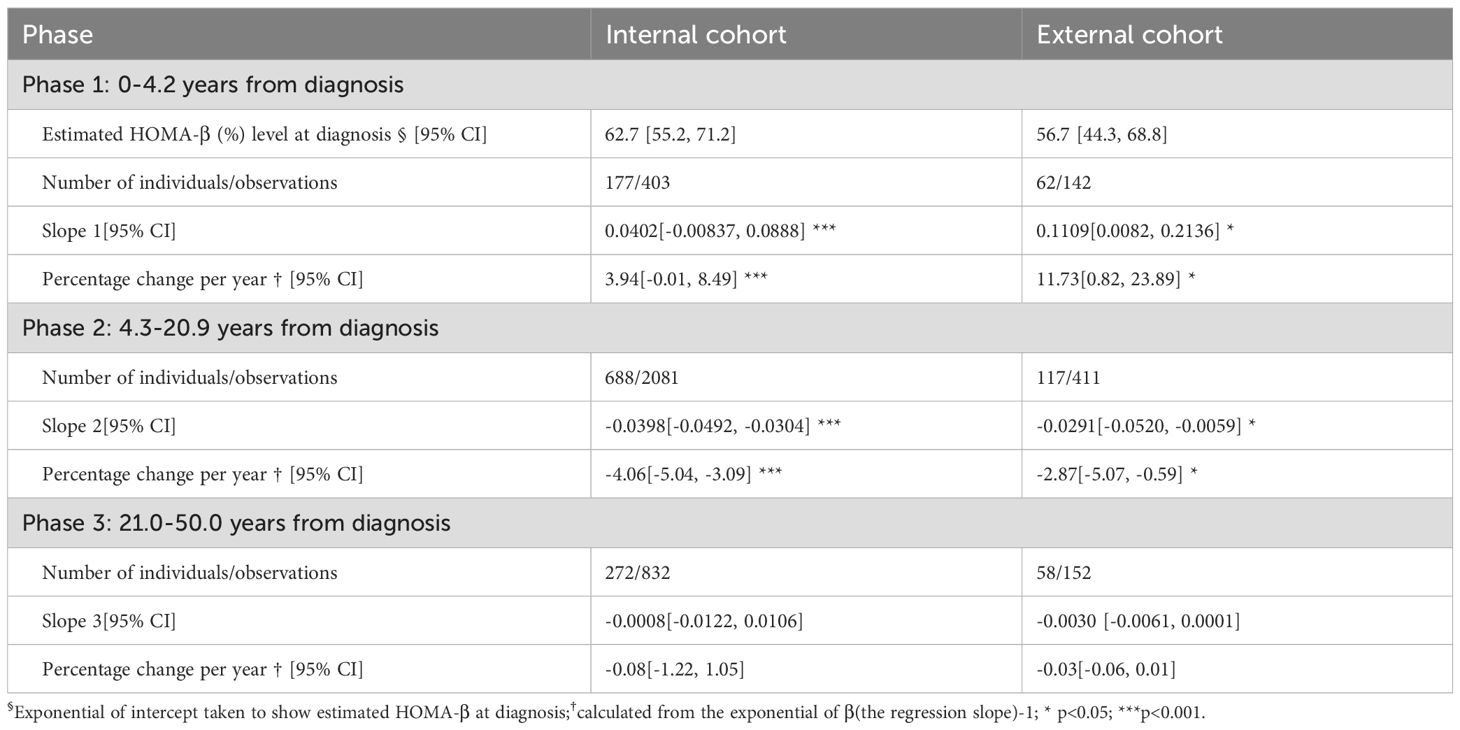Select the Phase 1: 0-4.2 years row
Viewport: 1460px width, 730px height.
(213, 85)
